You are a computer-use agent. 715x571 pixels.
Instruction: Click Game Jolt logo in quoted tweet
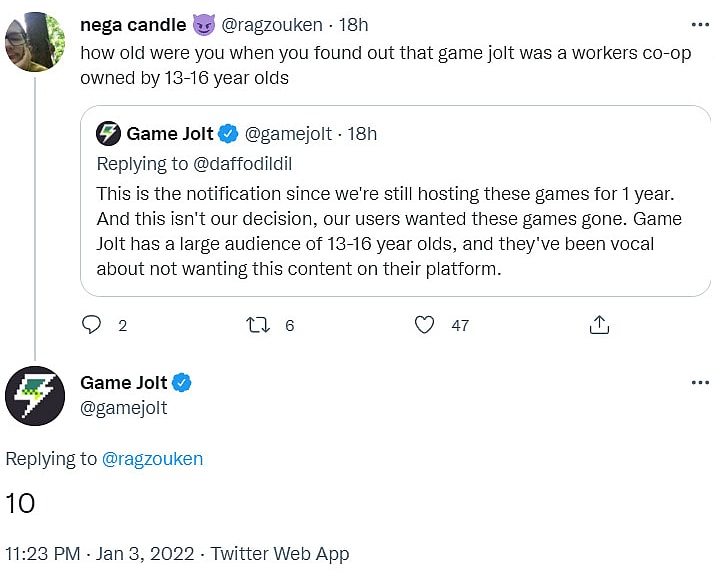(x=109, y=133)
